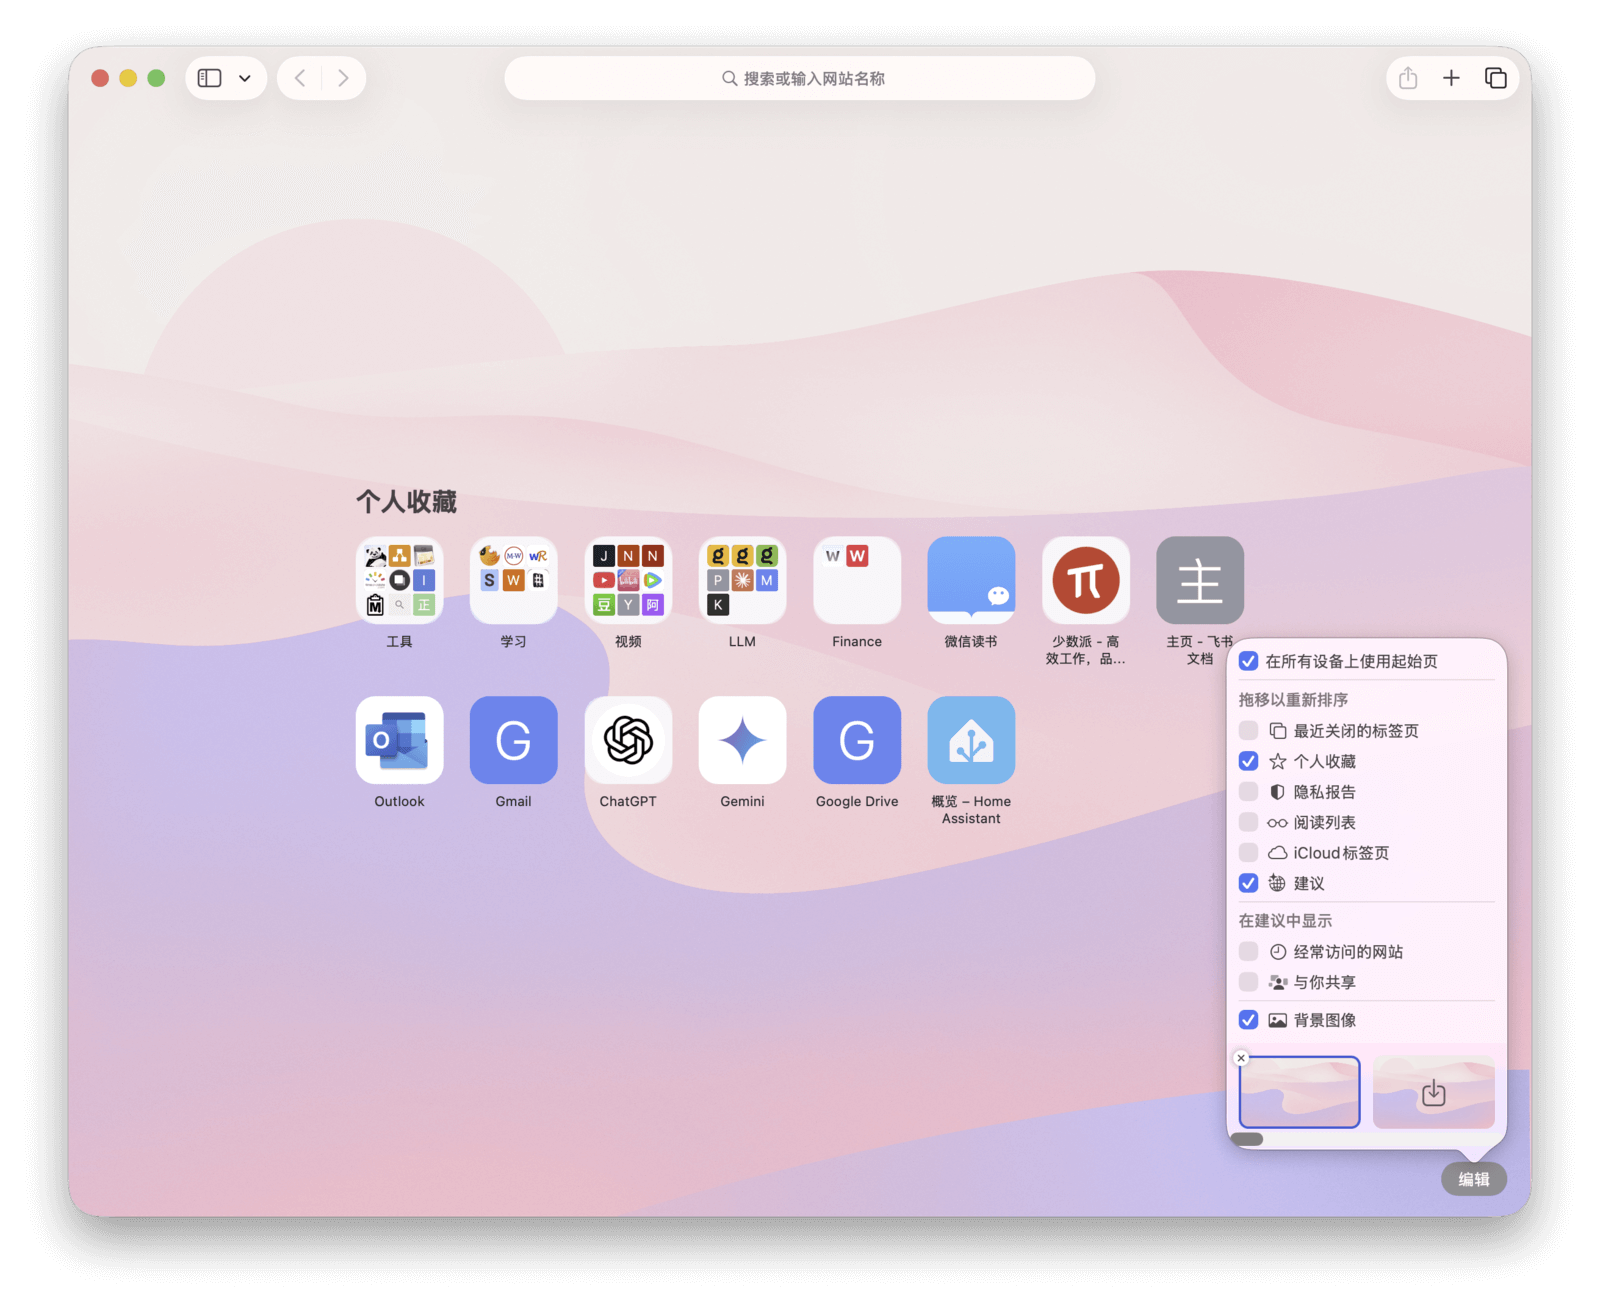Show tab overview icon
The width and height of the screenshot is (1600, 1307).
point(1495,78)
